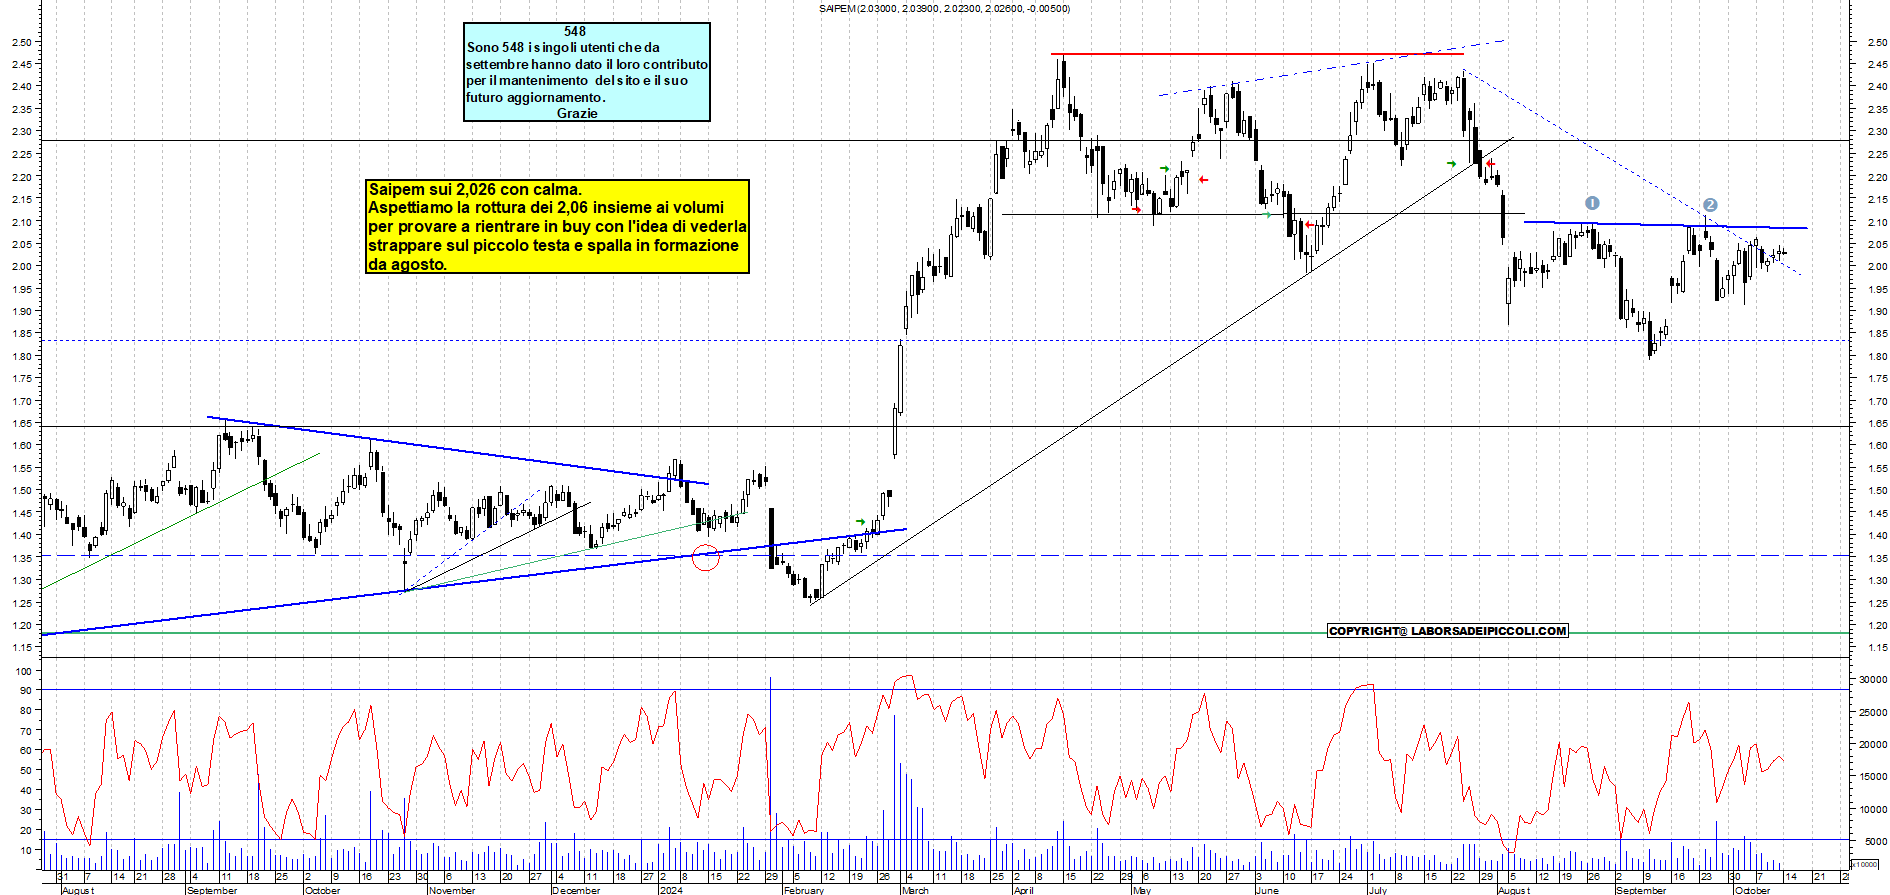Click the 'July' label on the time axis
The image size is (1890, 895).
[x=1378, y=890]
